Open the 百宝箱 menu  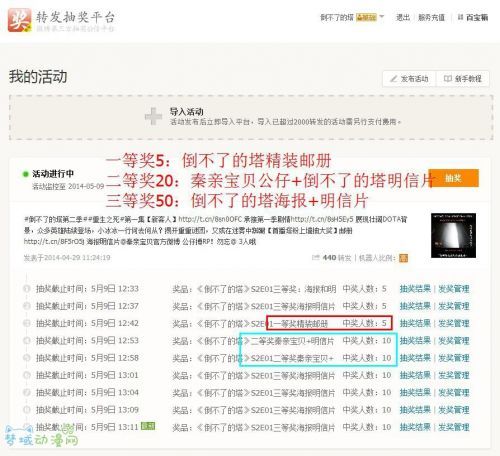tap(473, 17)
